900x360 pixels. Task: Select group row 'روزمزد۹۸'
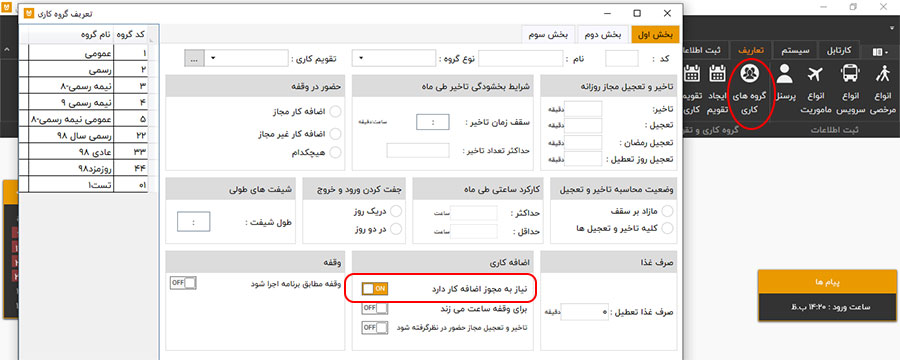[82, 169]
